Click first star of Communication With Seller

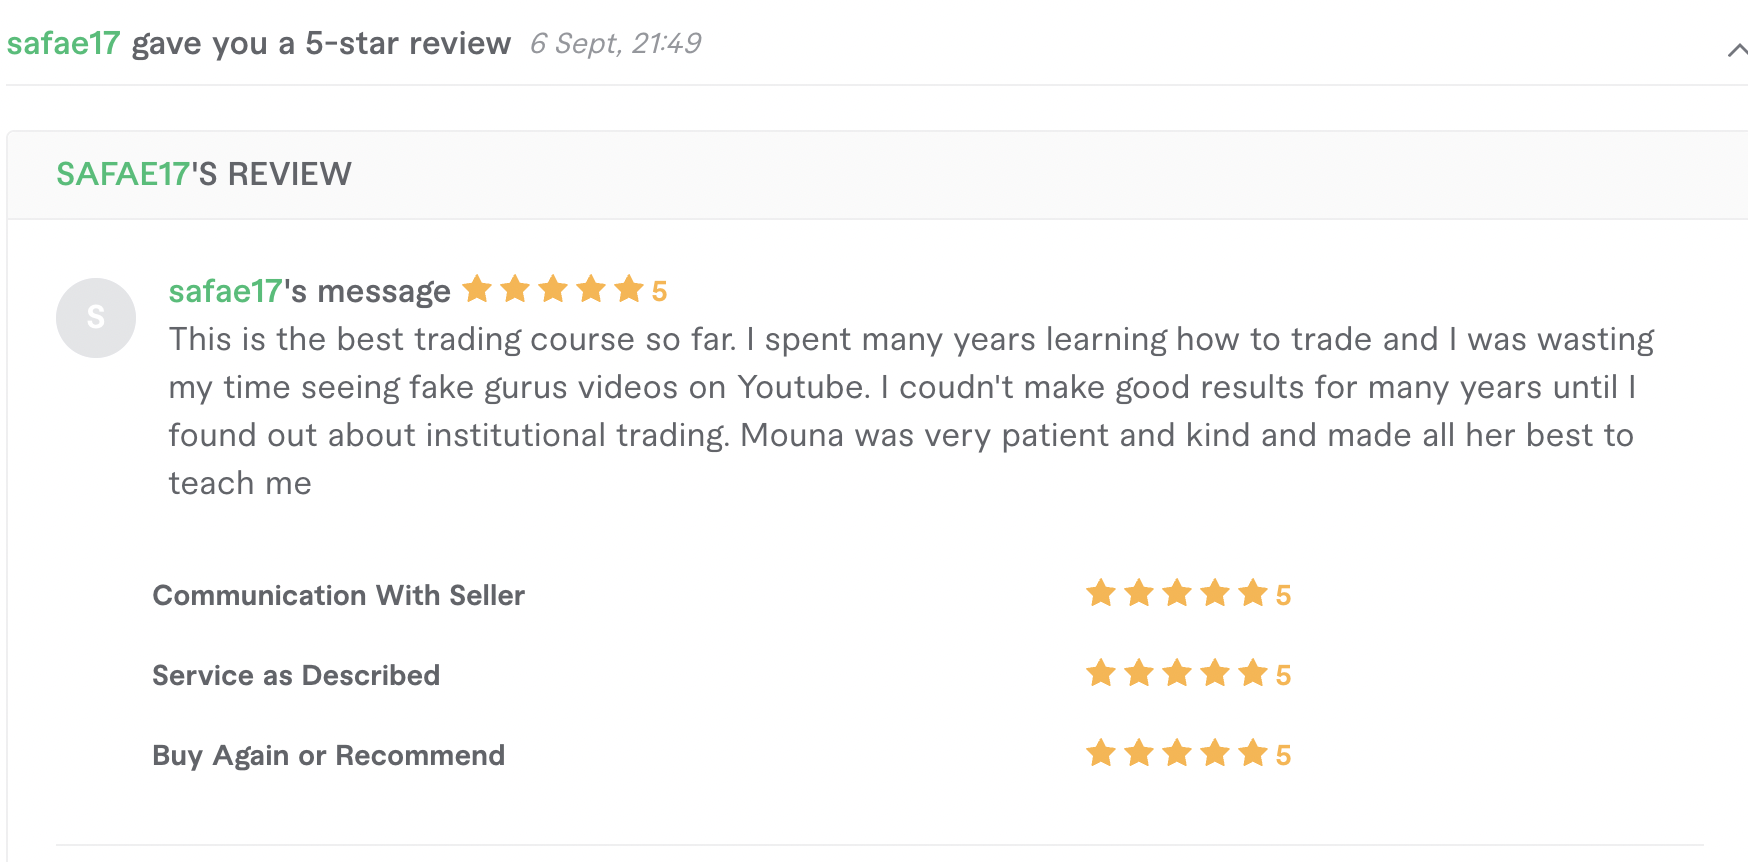point(1101,593)
